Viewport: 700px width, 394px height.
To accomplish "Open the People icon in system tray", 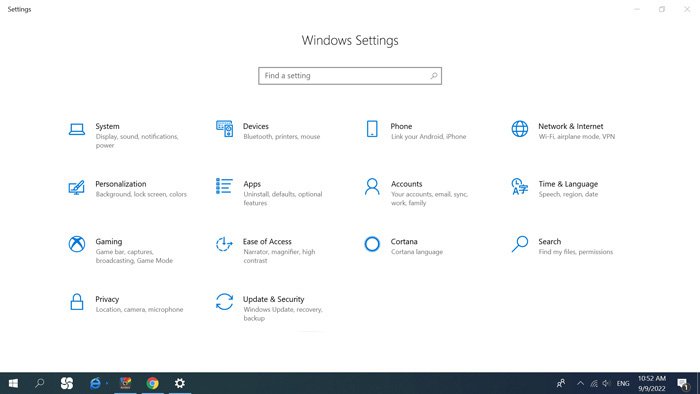I will point(561,383).
